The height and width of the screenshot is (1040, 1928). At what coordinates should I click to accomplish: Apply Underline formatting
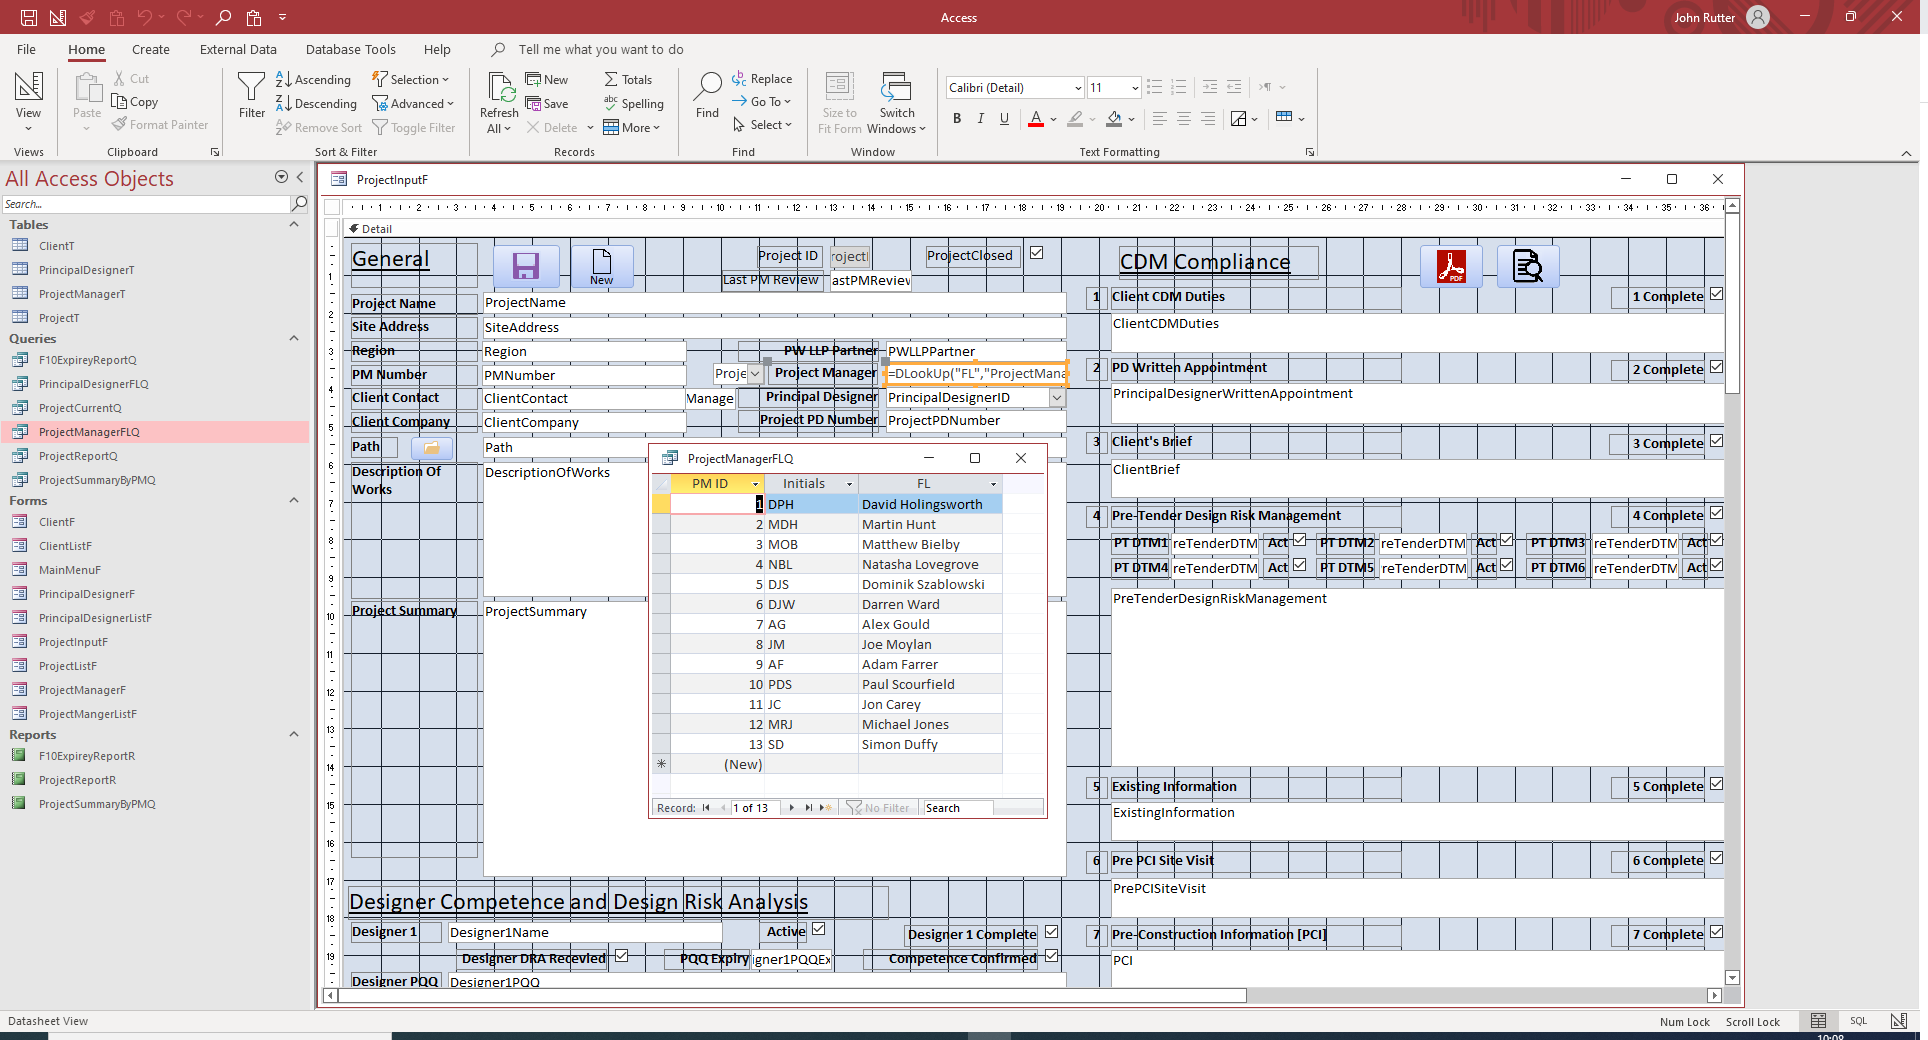pyautogui.click(x=1005, y=119)
